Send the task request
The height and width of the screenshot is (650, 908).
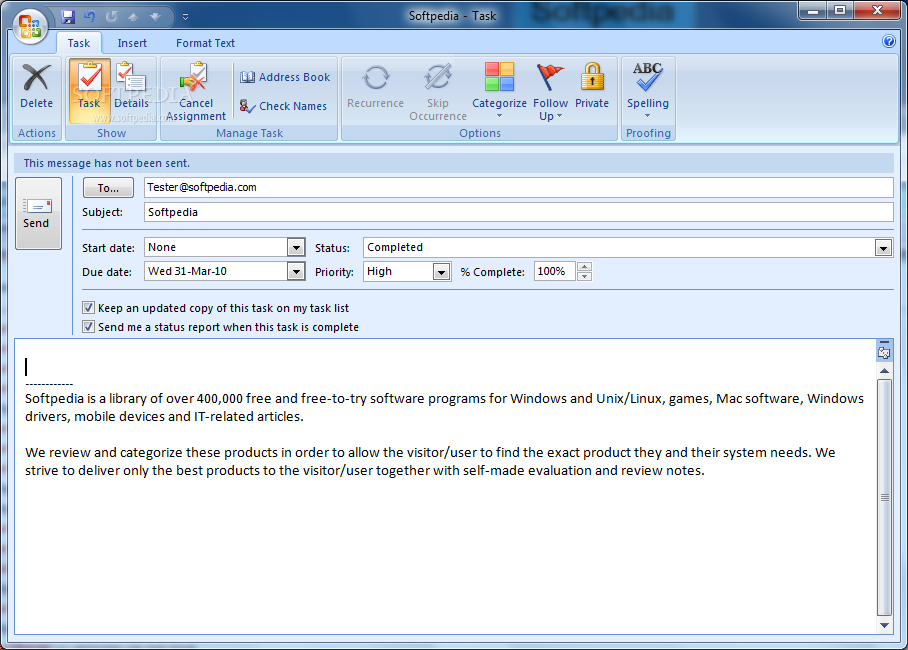[x=38, y=213]
